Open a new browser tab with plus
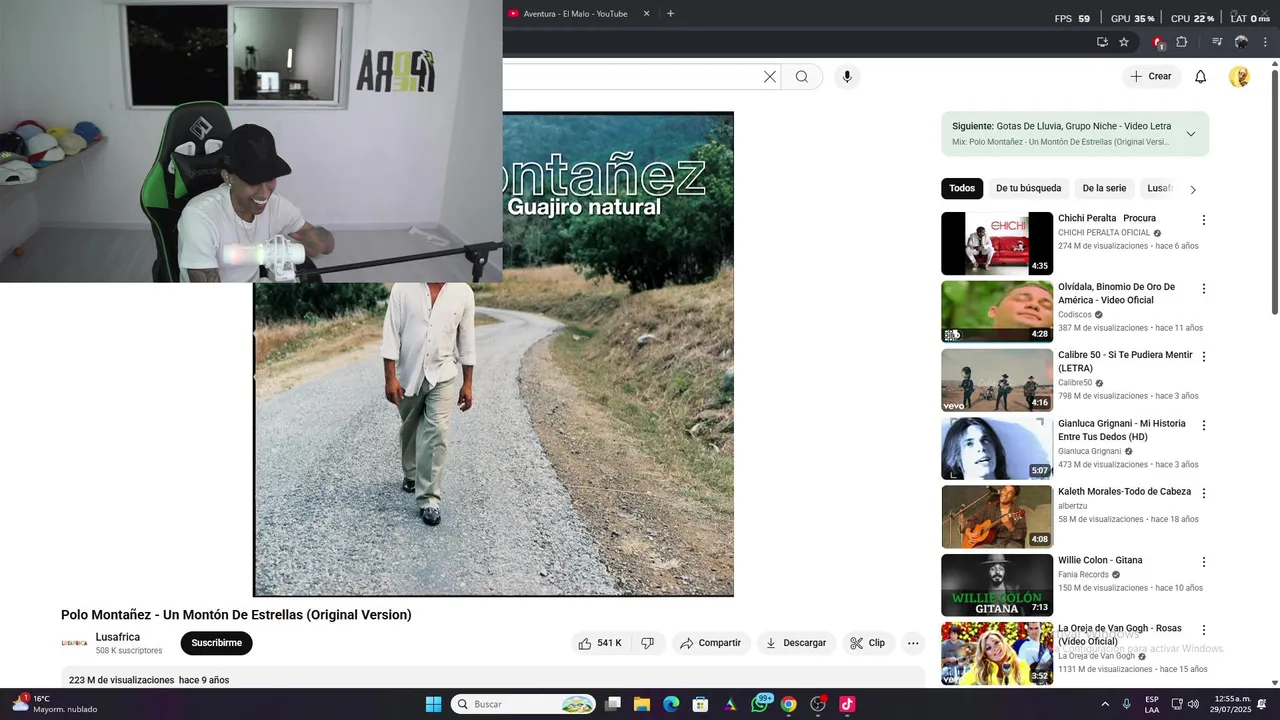The width and height of the screenshot is (1280, 720). click(670, 14)
